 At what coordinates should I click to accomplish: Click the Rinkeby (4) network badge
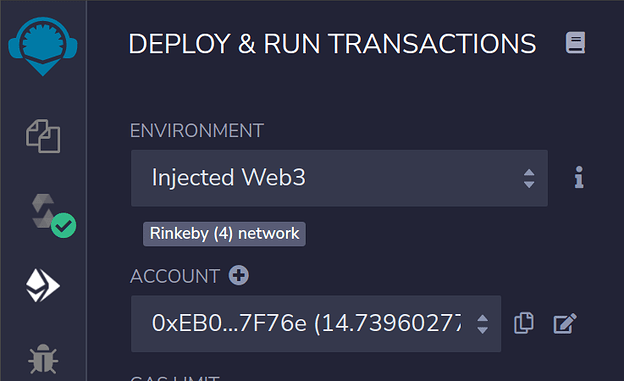(x=224, y=234)
